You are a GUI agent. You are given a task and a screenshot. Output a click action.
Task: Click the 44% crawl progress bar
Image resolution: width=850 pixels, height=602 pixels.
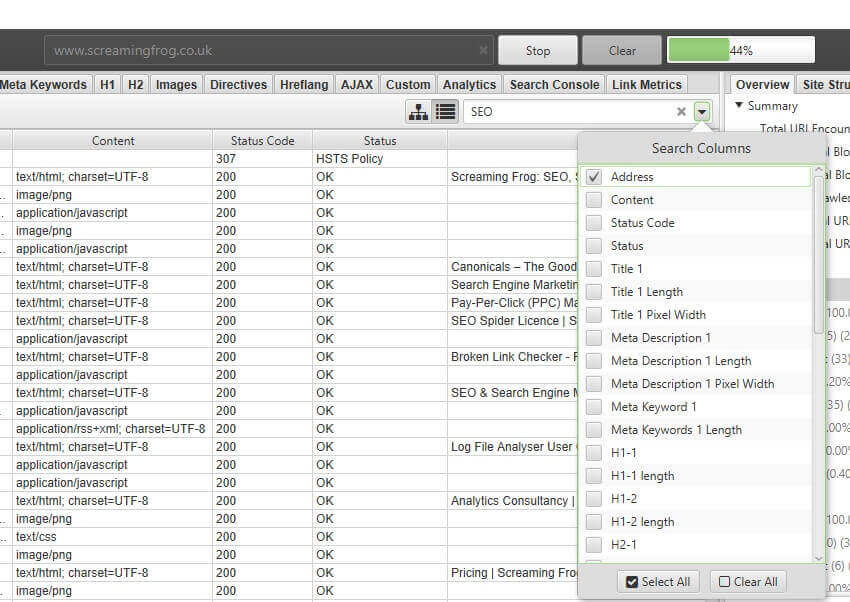[740, 50]
